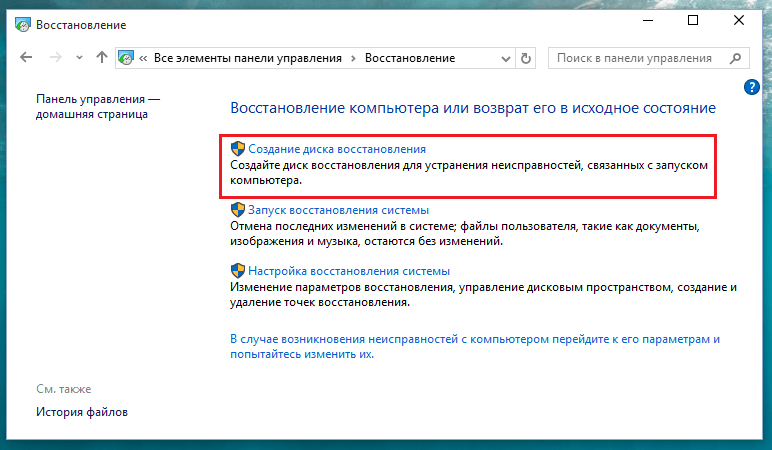
Task: Click the magnifier icon in search box
Action: click(737, 58)
